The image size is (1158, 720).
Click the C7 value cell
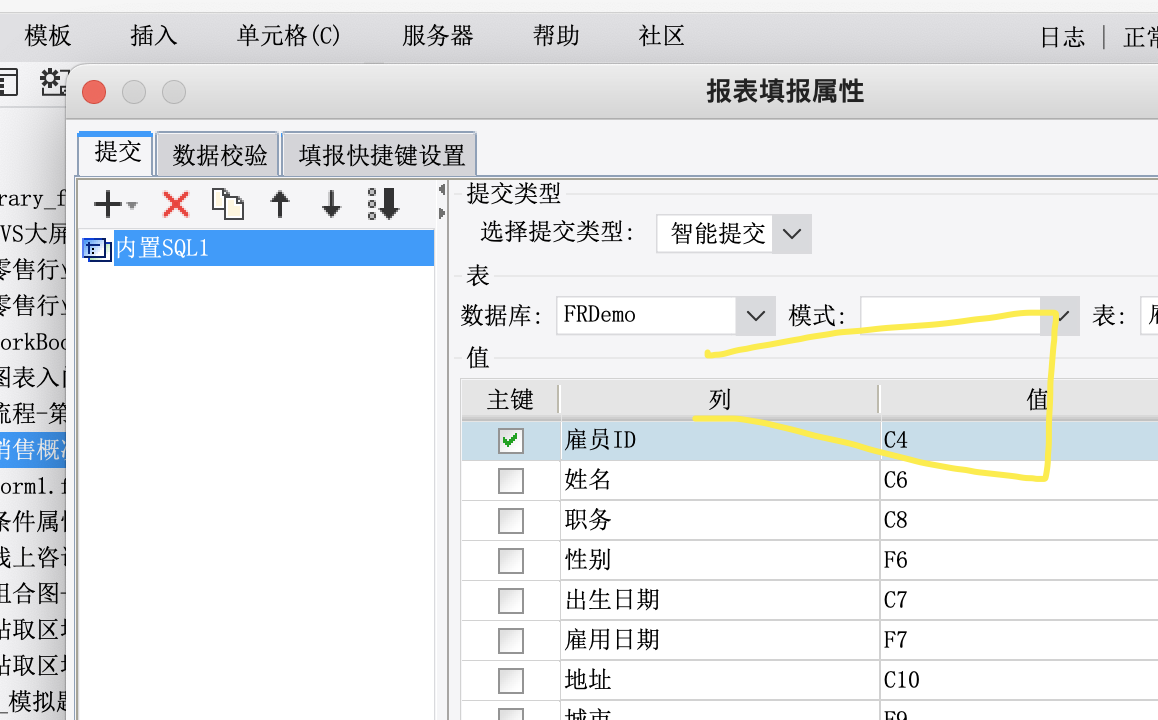tap(1020, 600)
